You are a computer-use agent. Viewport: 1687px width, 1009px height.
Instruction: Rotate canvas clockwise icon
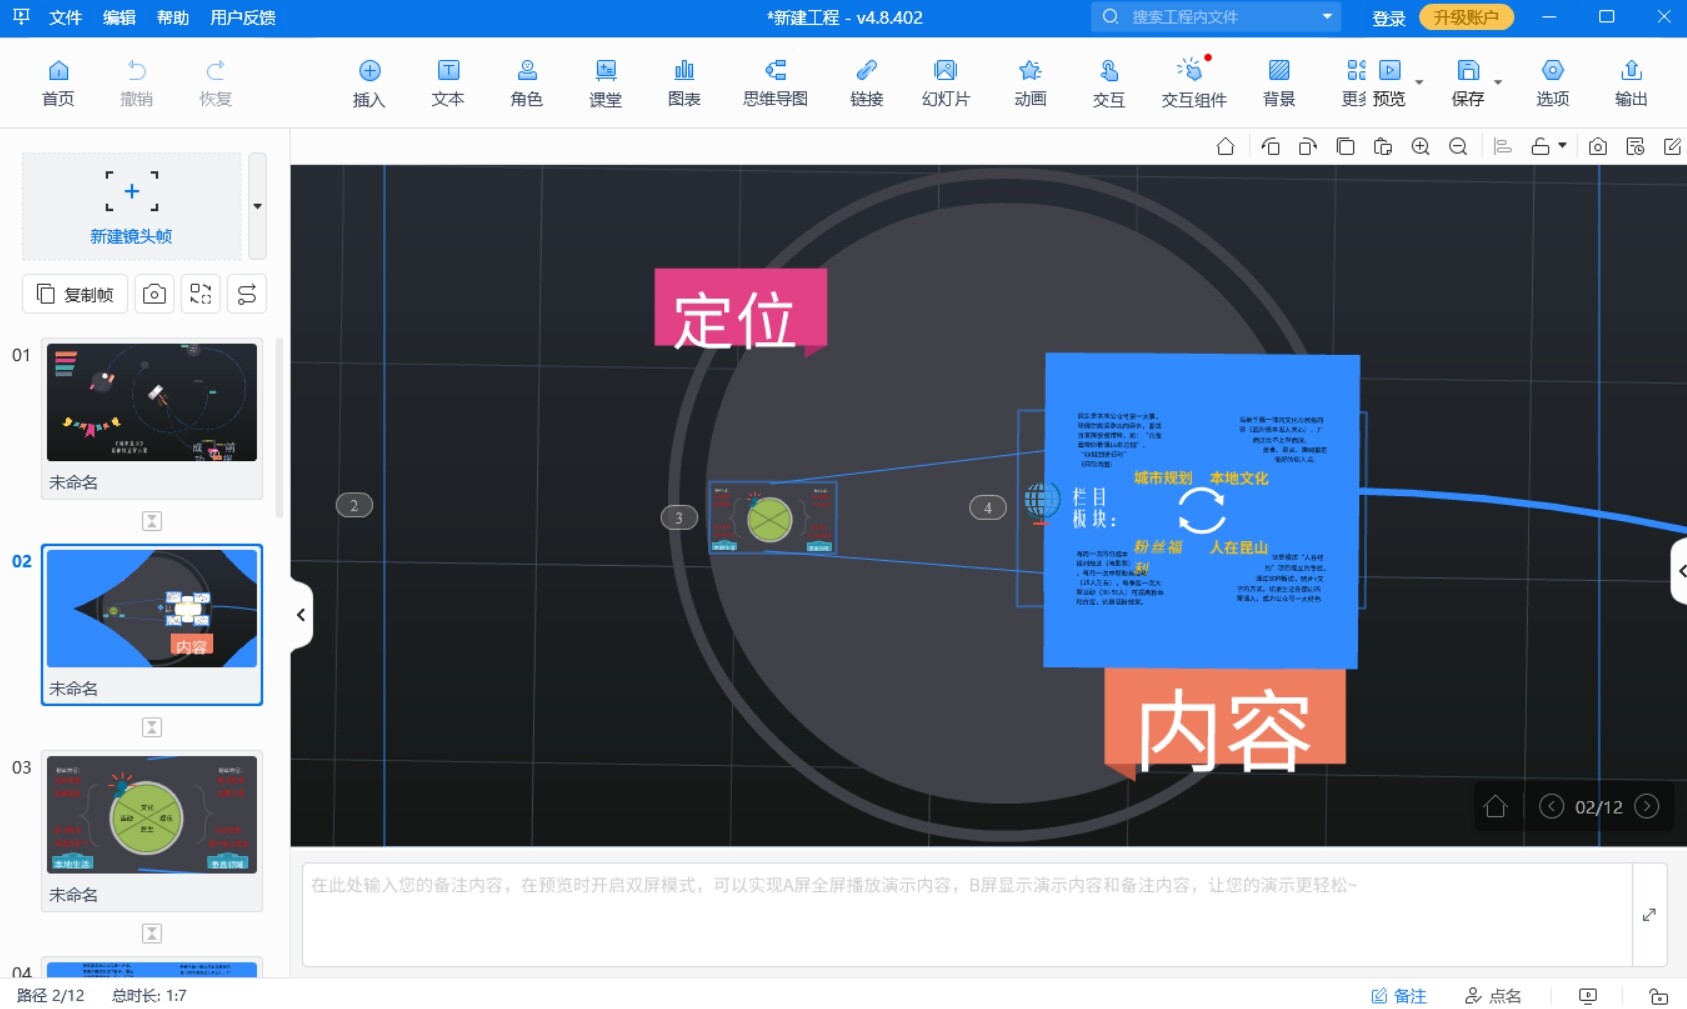(x=1308, y=147)
